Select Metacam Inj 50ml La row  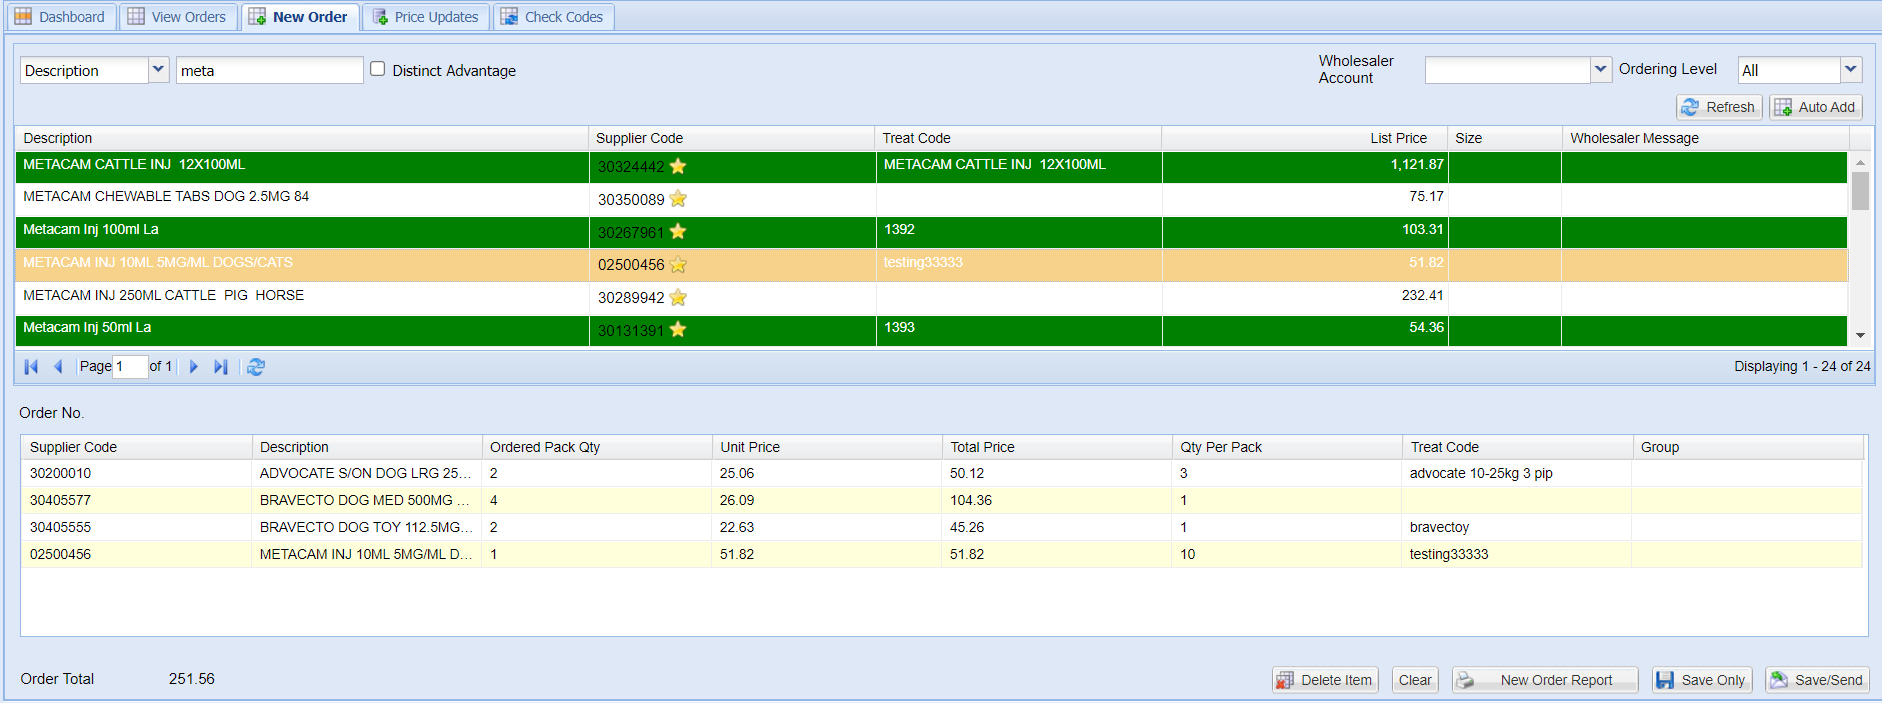pos(931,330)
